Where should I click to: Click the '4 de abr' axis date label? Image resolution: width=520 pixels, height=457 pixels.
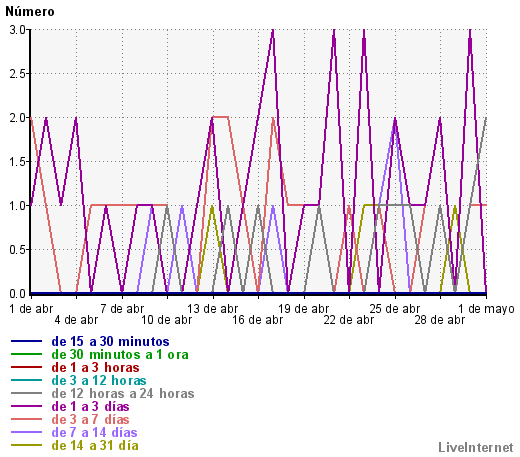pyautogui.click(x=76, y=320)
